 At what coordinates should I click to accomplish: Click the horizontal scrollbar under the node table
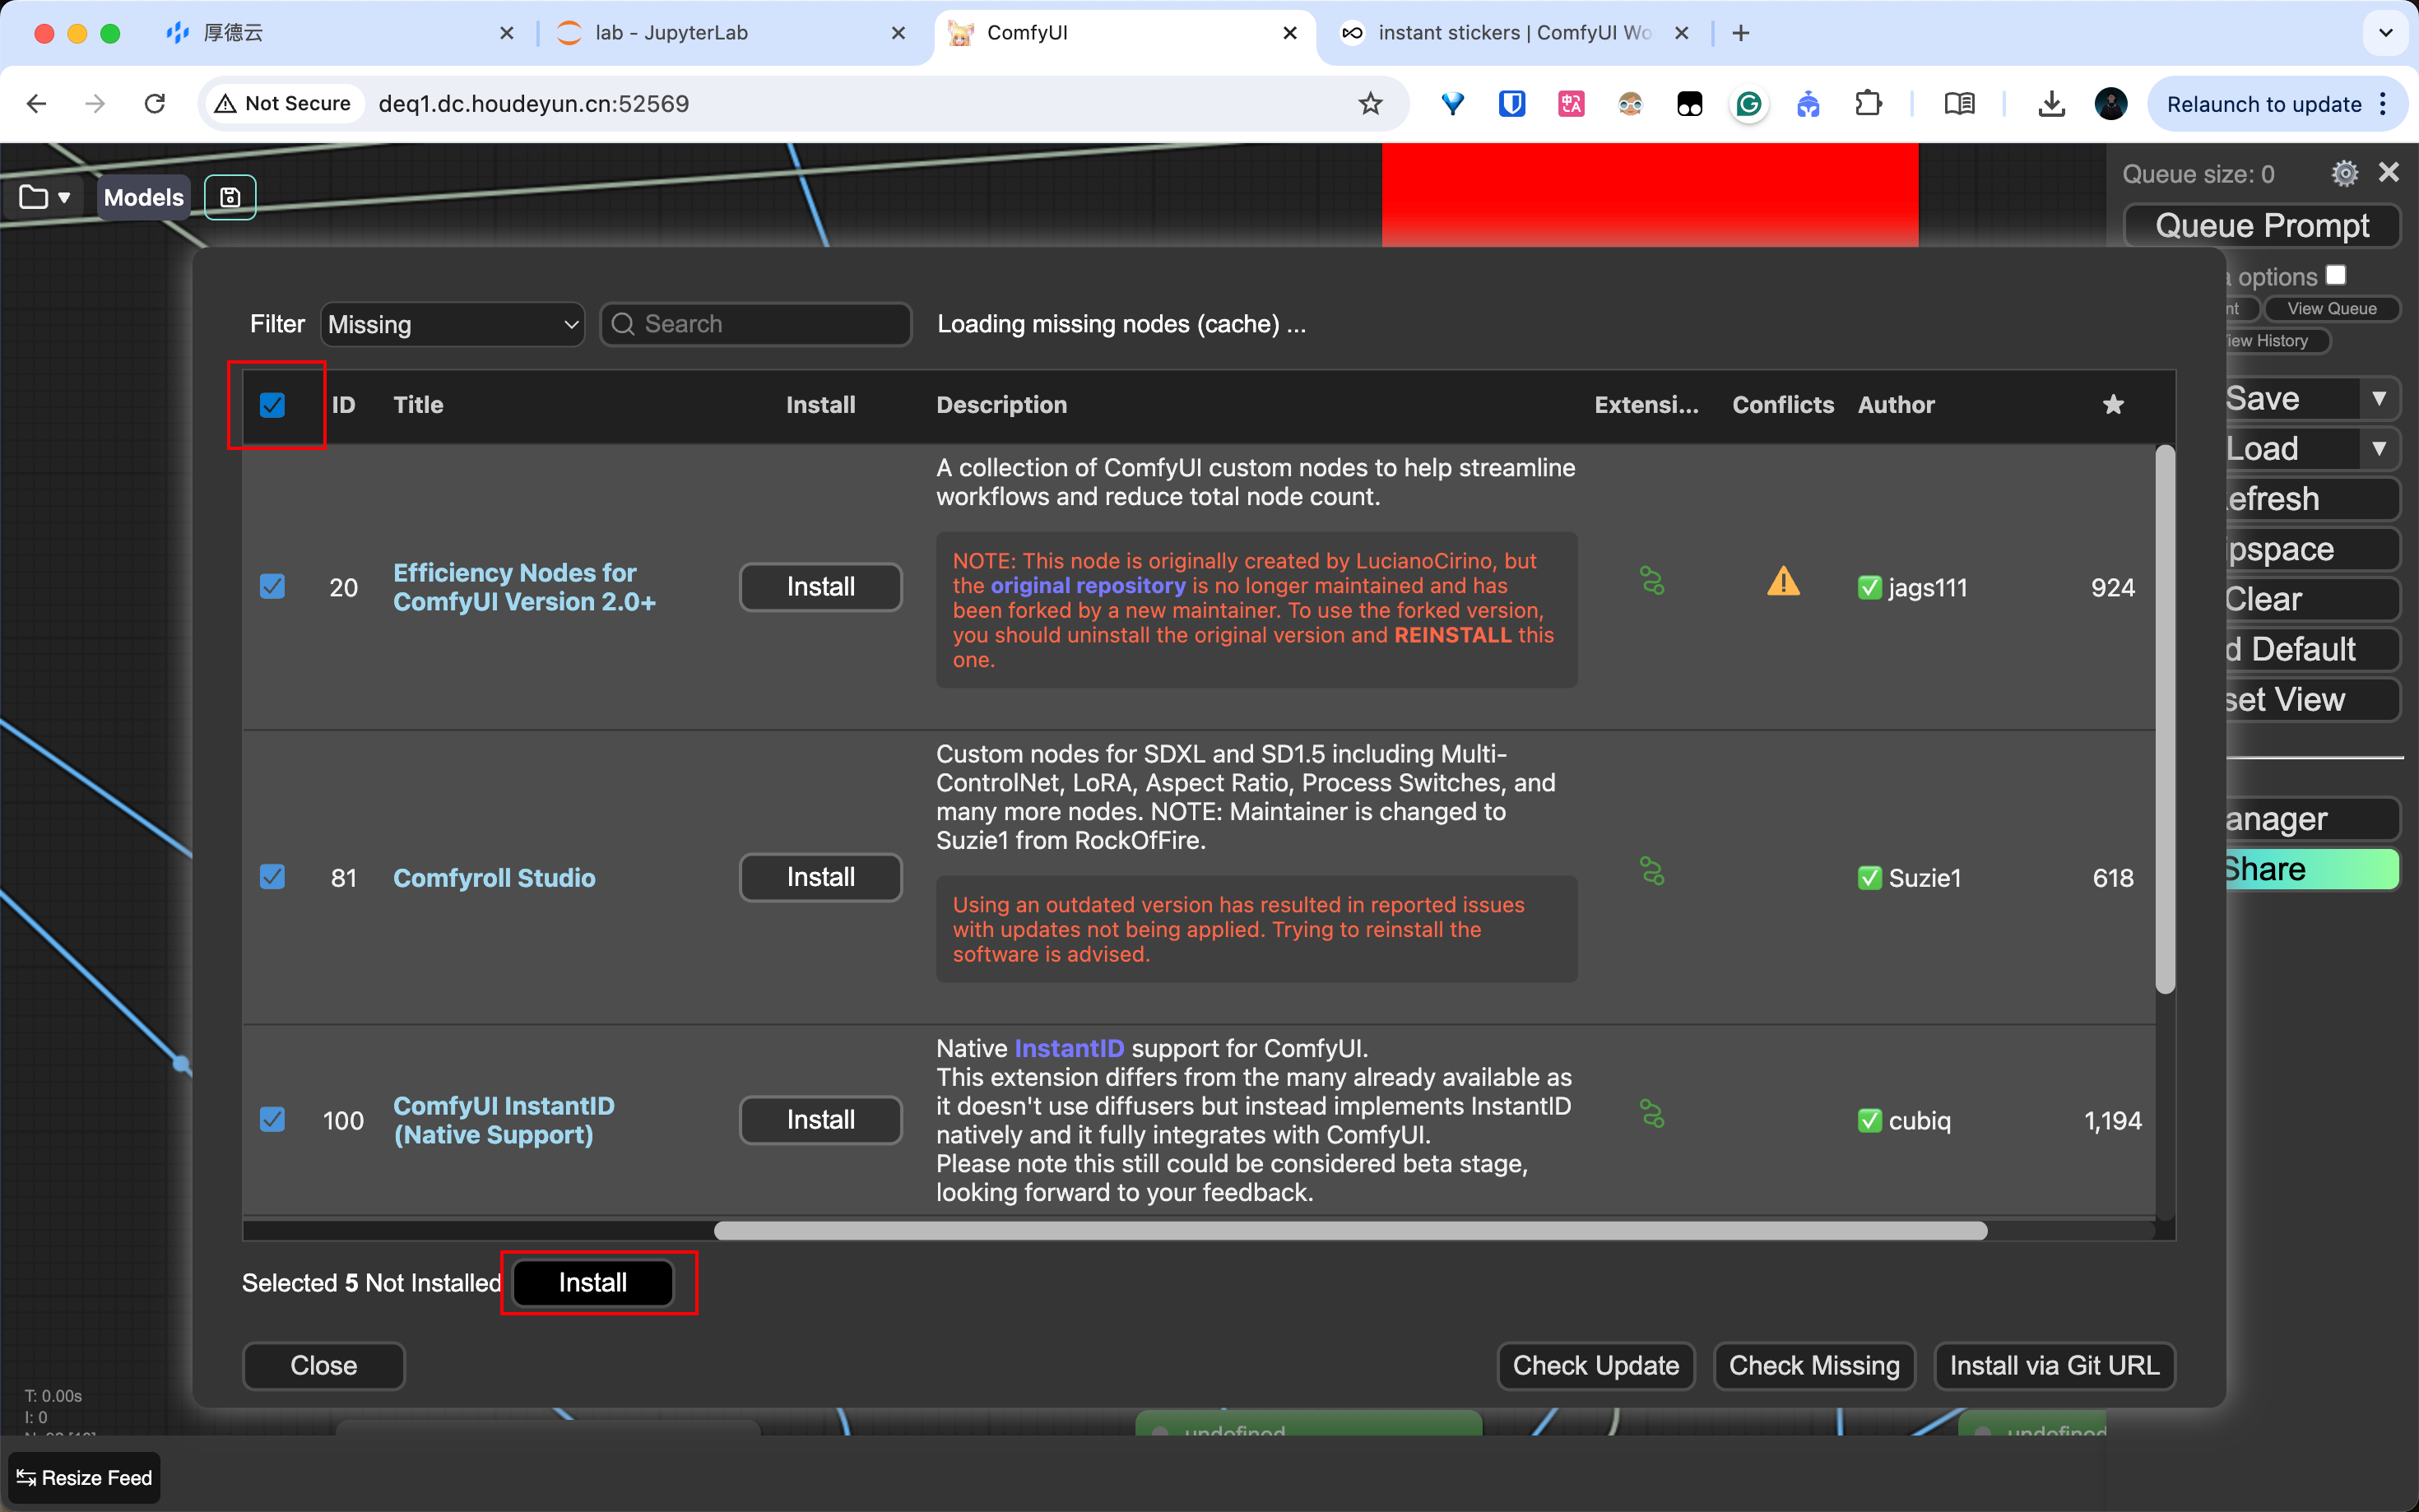[1350, 1231]
